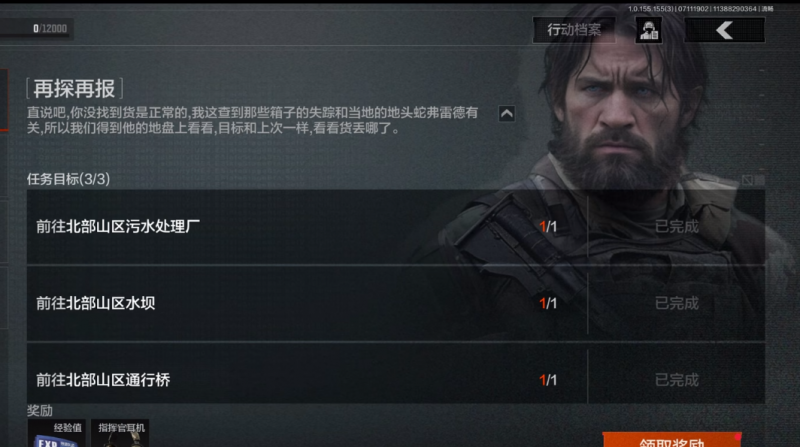Collapse the mission description with the chevron
Image resolution: width=800 pixels, height=447 pixels.
(507, 114)
